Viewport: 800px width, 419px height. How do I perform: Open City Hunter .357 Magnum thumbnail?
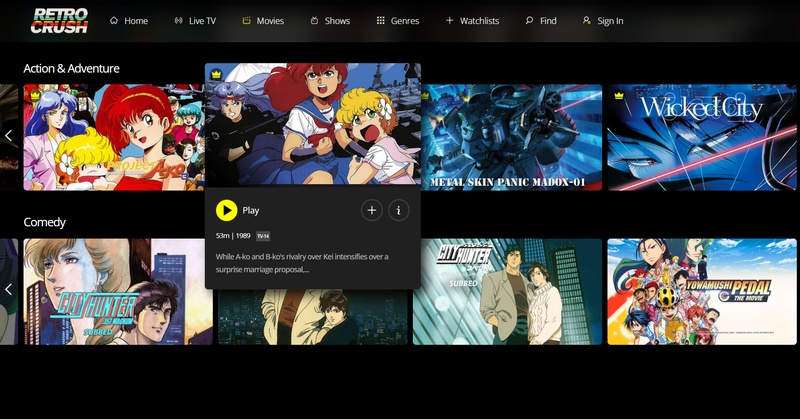118,291
